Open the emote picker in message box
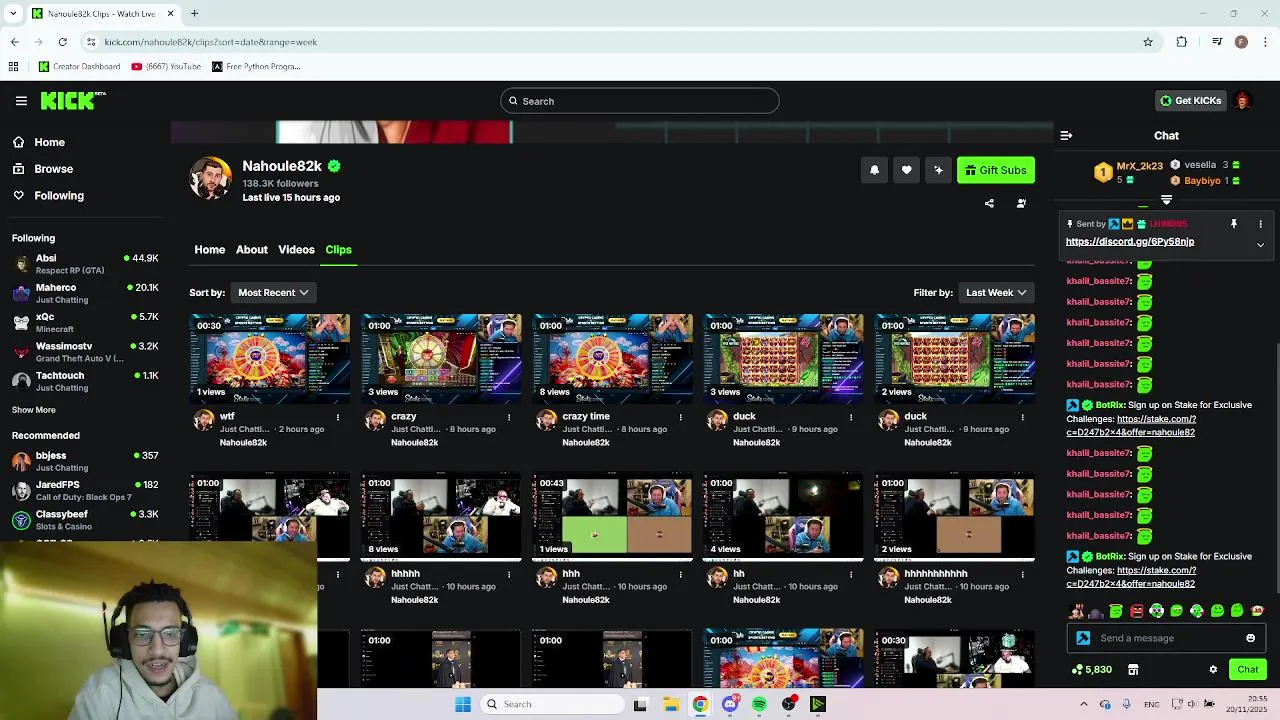Image resolution: width=1280 pixels, height=720 pixels. click(1250, 638)
